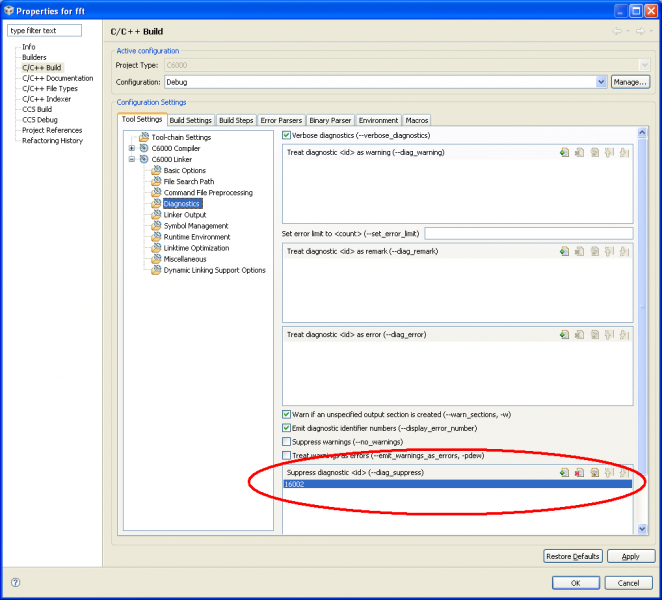Image resolution: width=662 pixels, height=600 pixels.
Task: Open the Project Type dropdown
Action: 644,65
